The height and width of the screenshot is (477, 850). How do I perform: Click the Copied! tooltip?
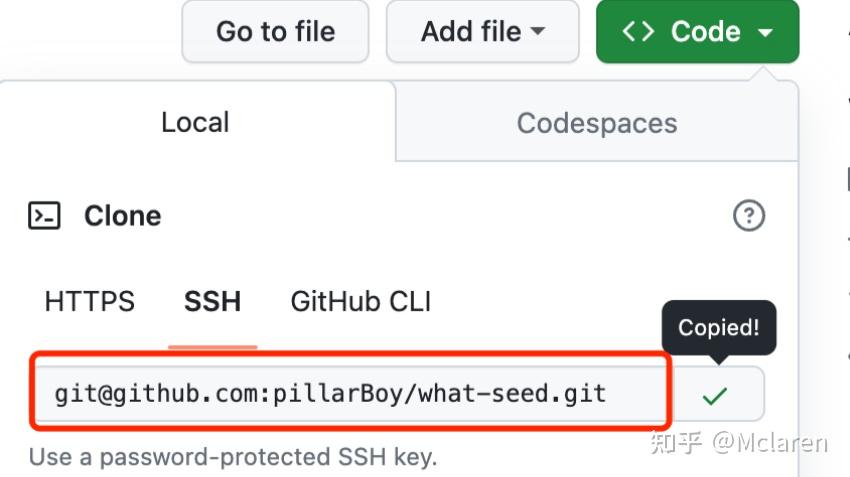719,327
